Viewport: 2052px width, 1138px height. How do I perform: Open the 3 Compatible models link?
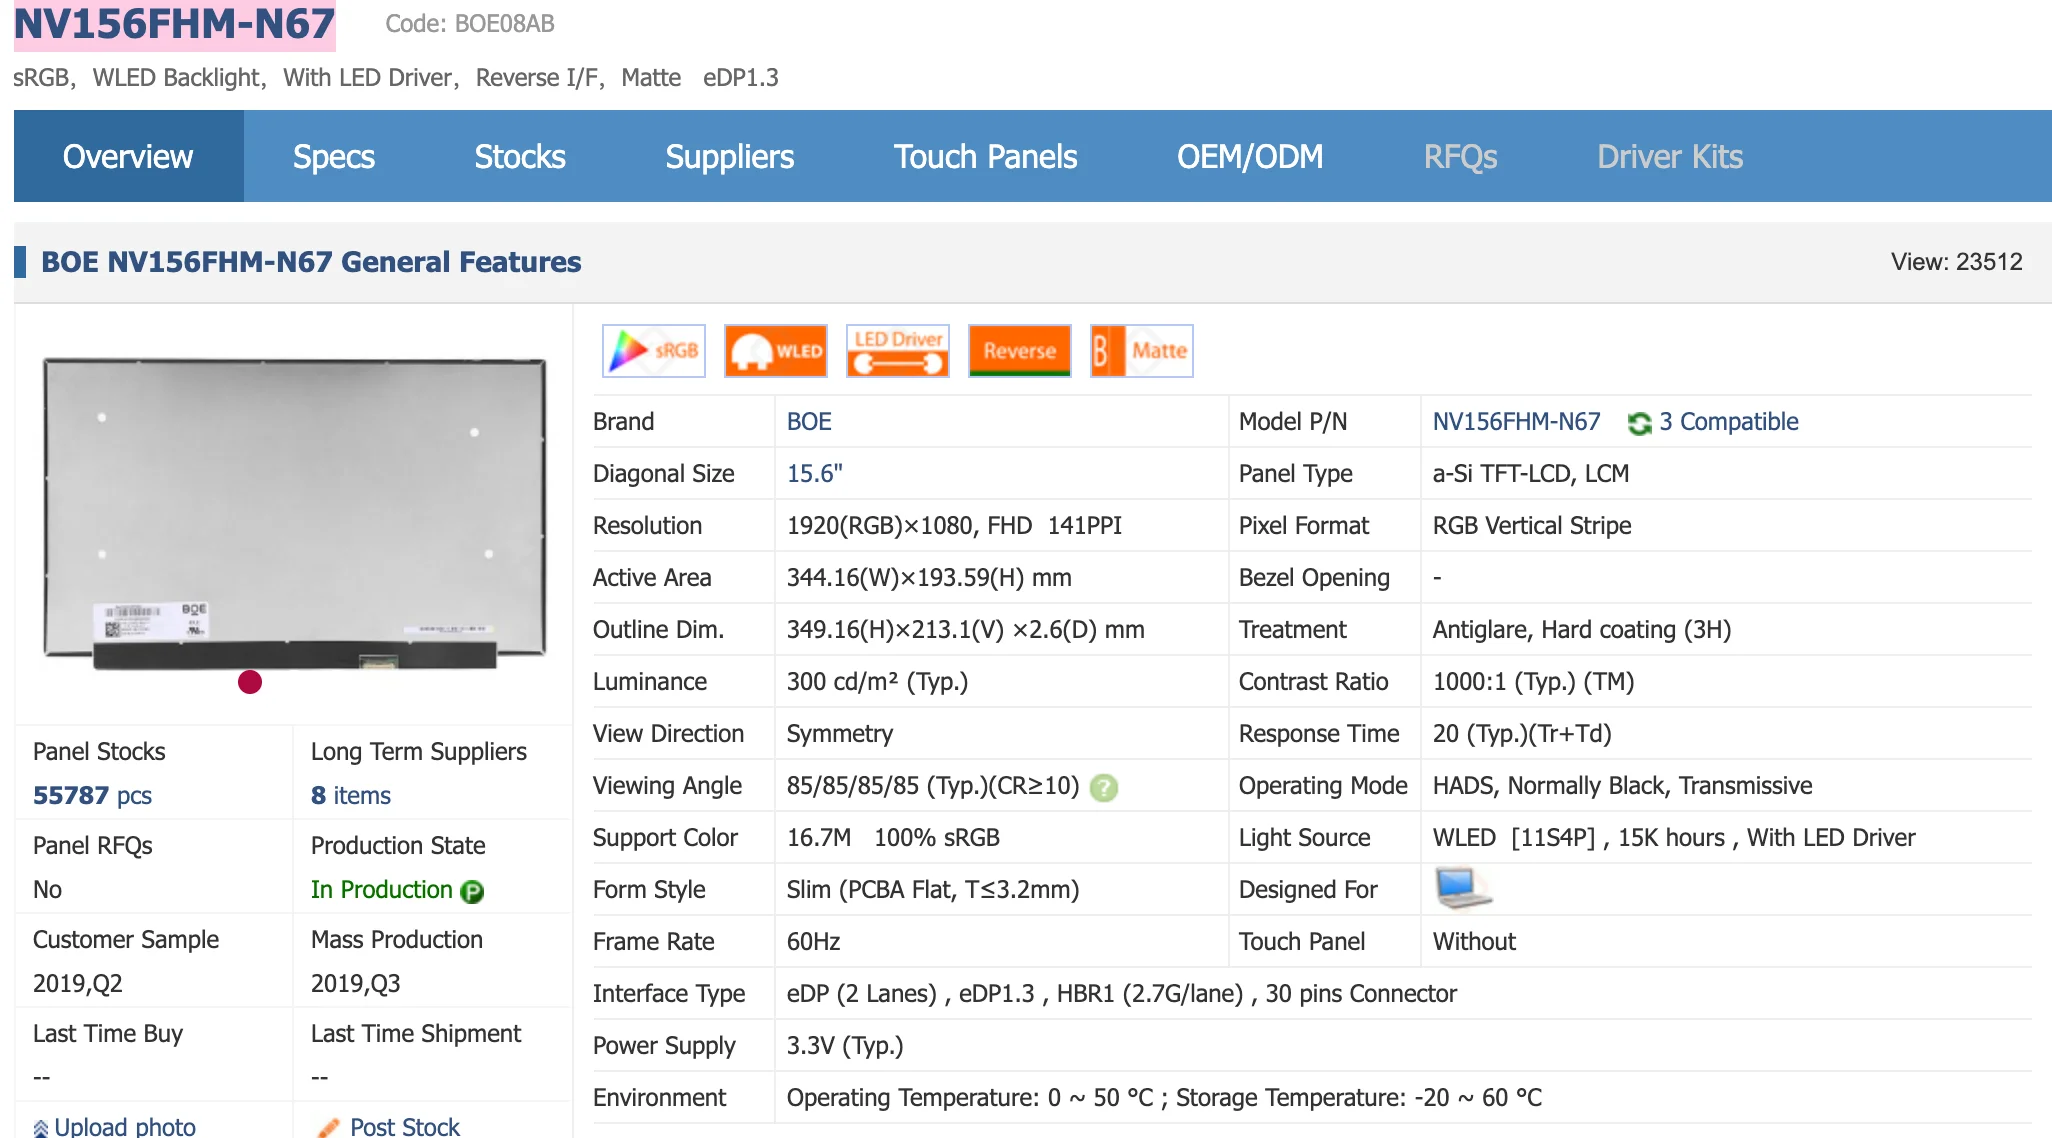(x=1729, y=422)
